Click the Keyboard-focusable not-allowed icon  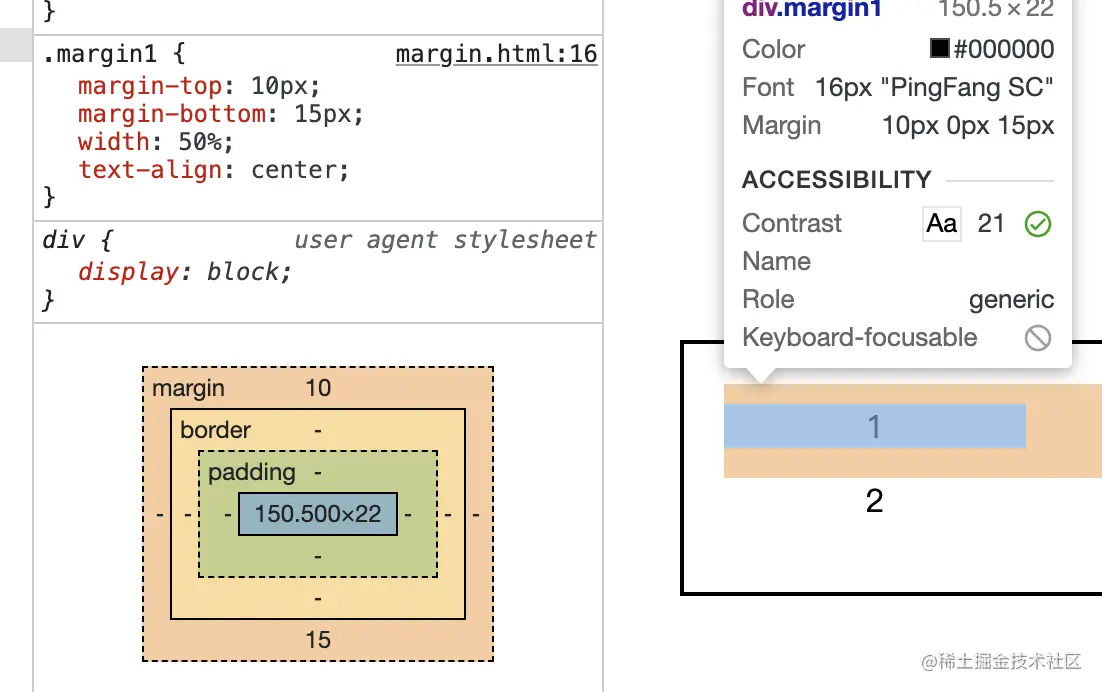[1038, 338]
